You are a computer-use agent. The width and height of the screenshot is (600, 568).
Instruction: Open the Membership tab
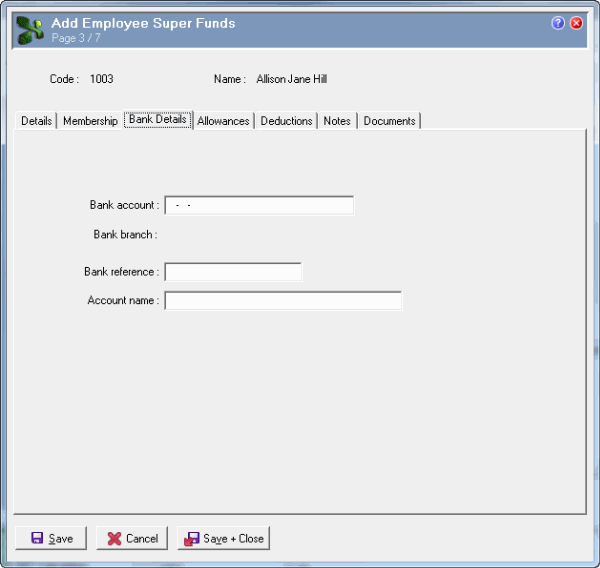[90, 121]
